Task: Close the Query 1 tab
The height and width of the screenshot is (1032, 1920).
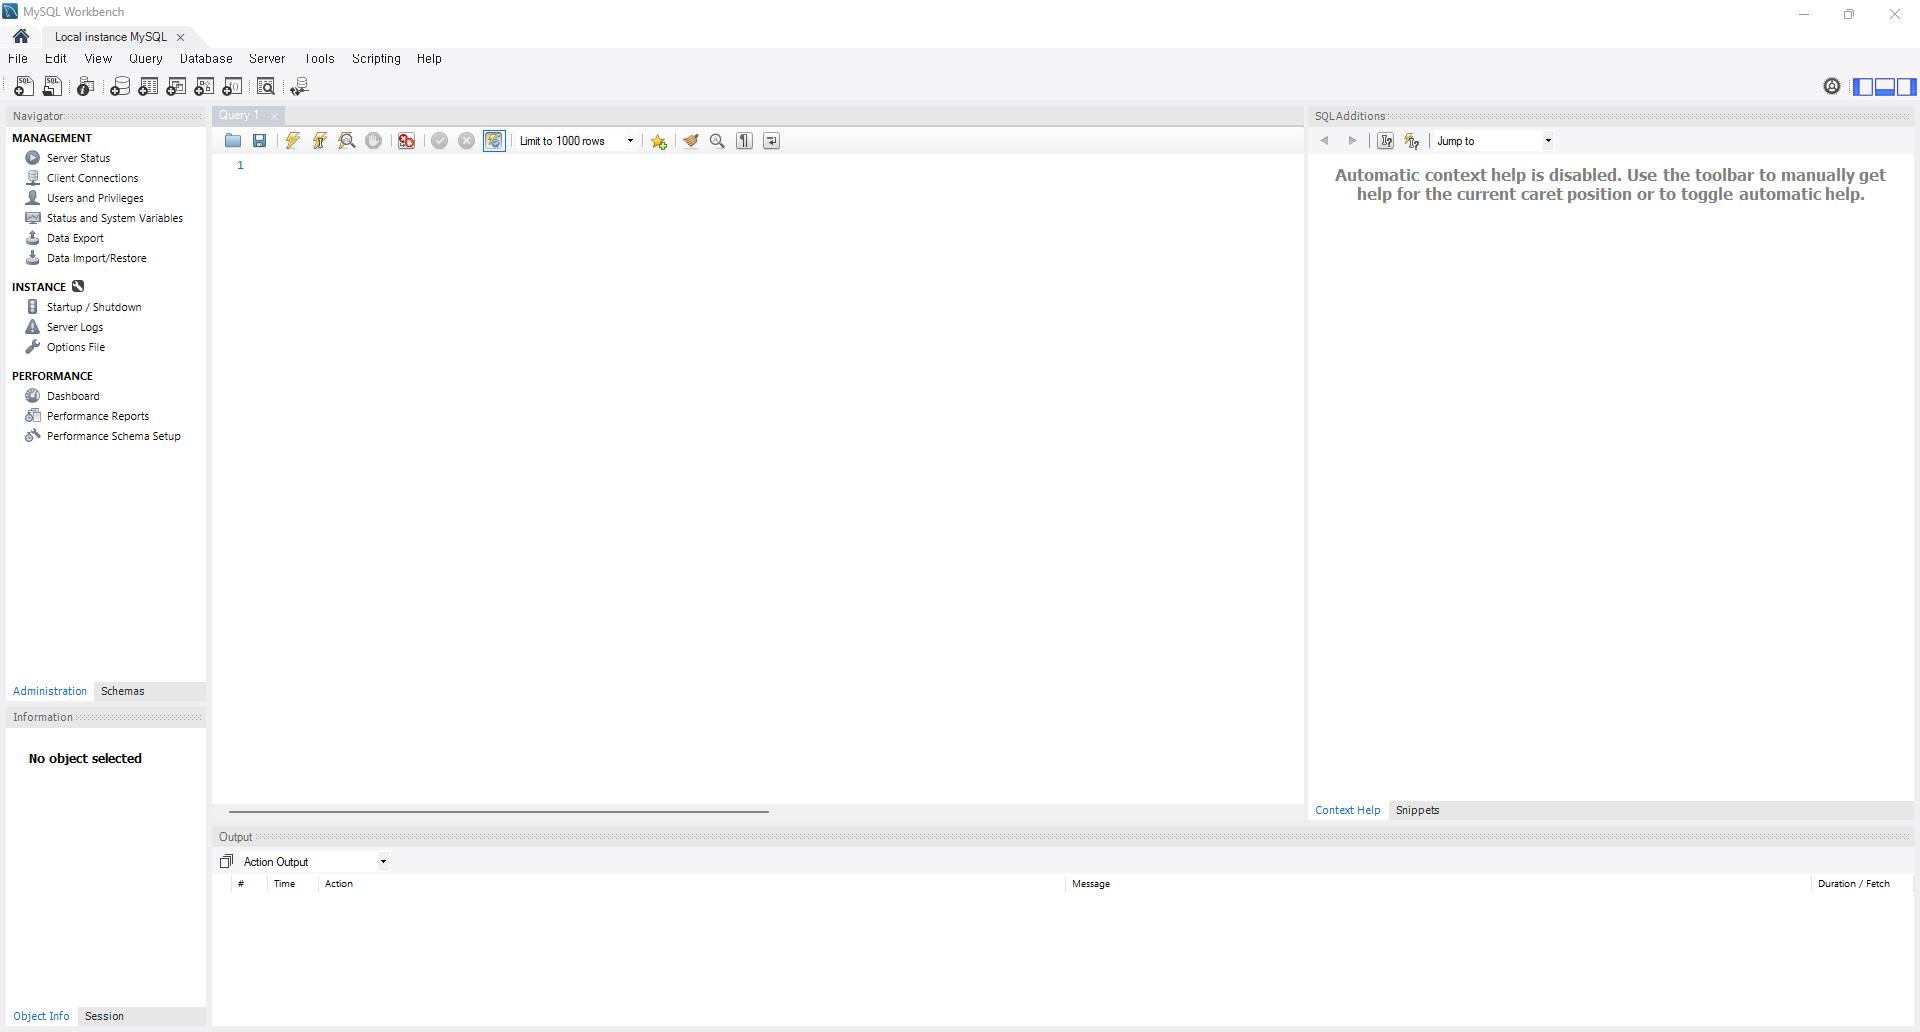Action: 274,116
